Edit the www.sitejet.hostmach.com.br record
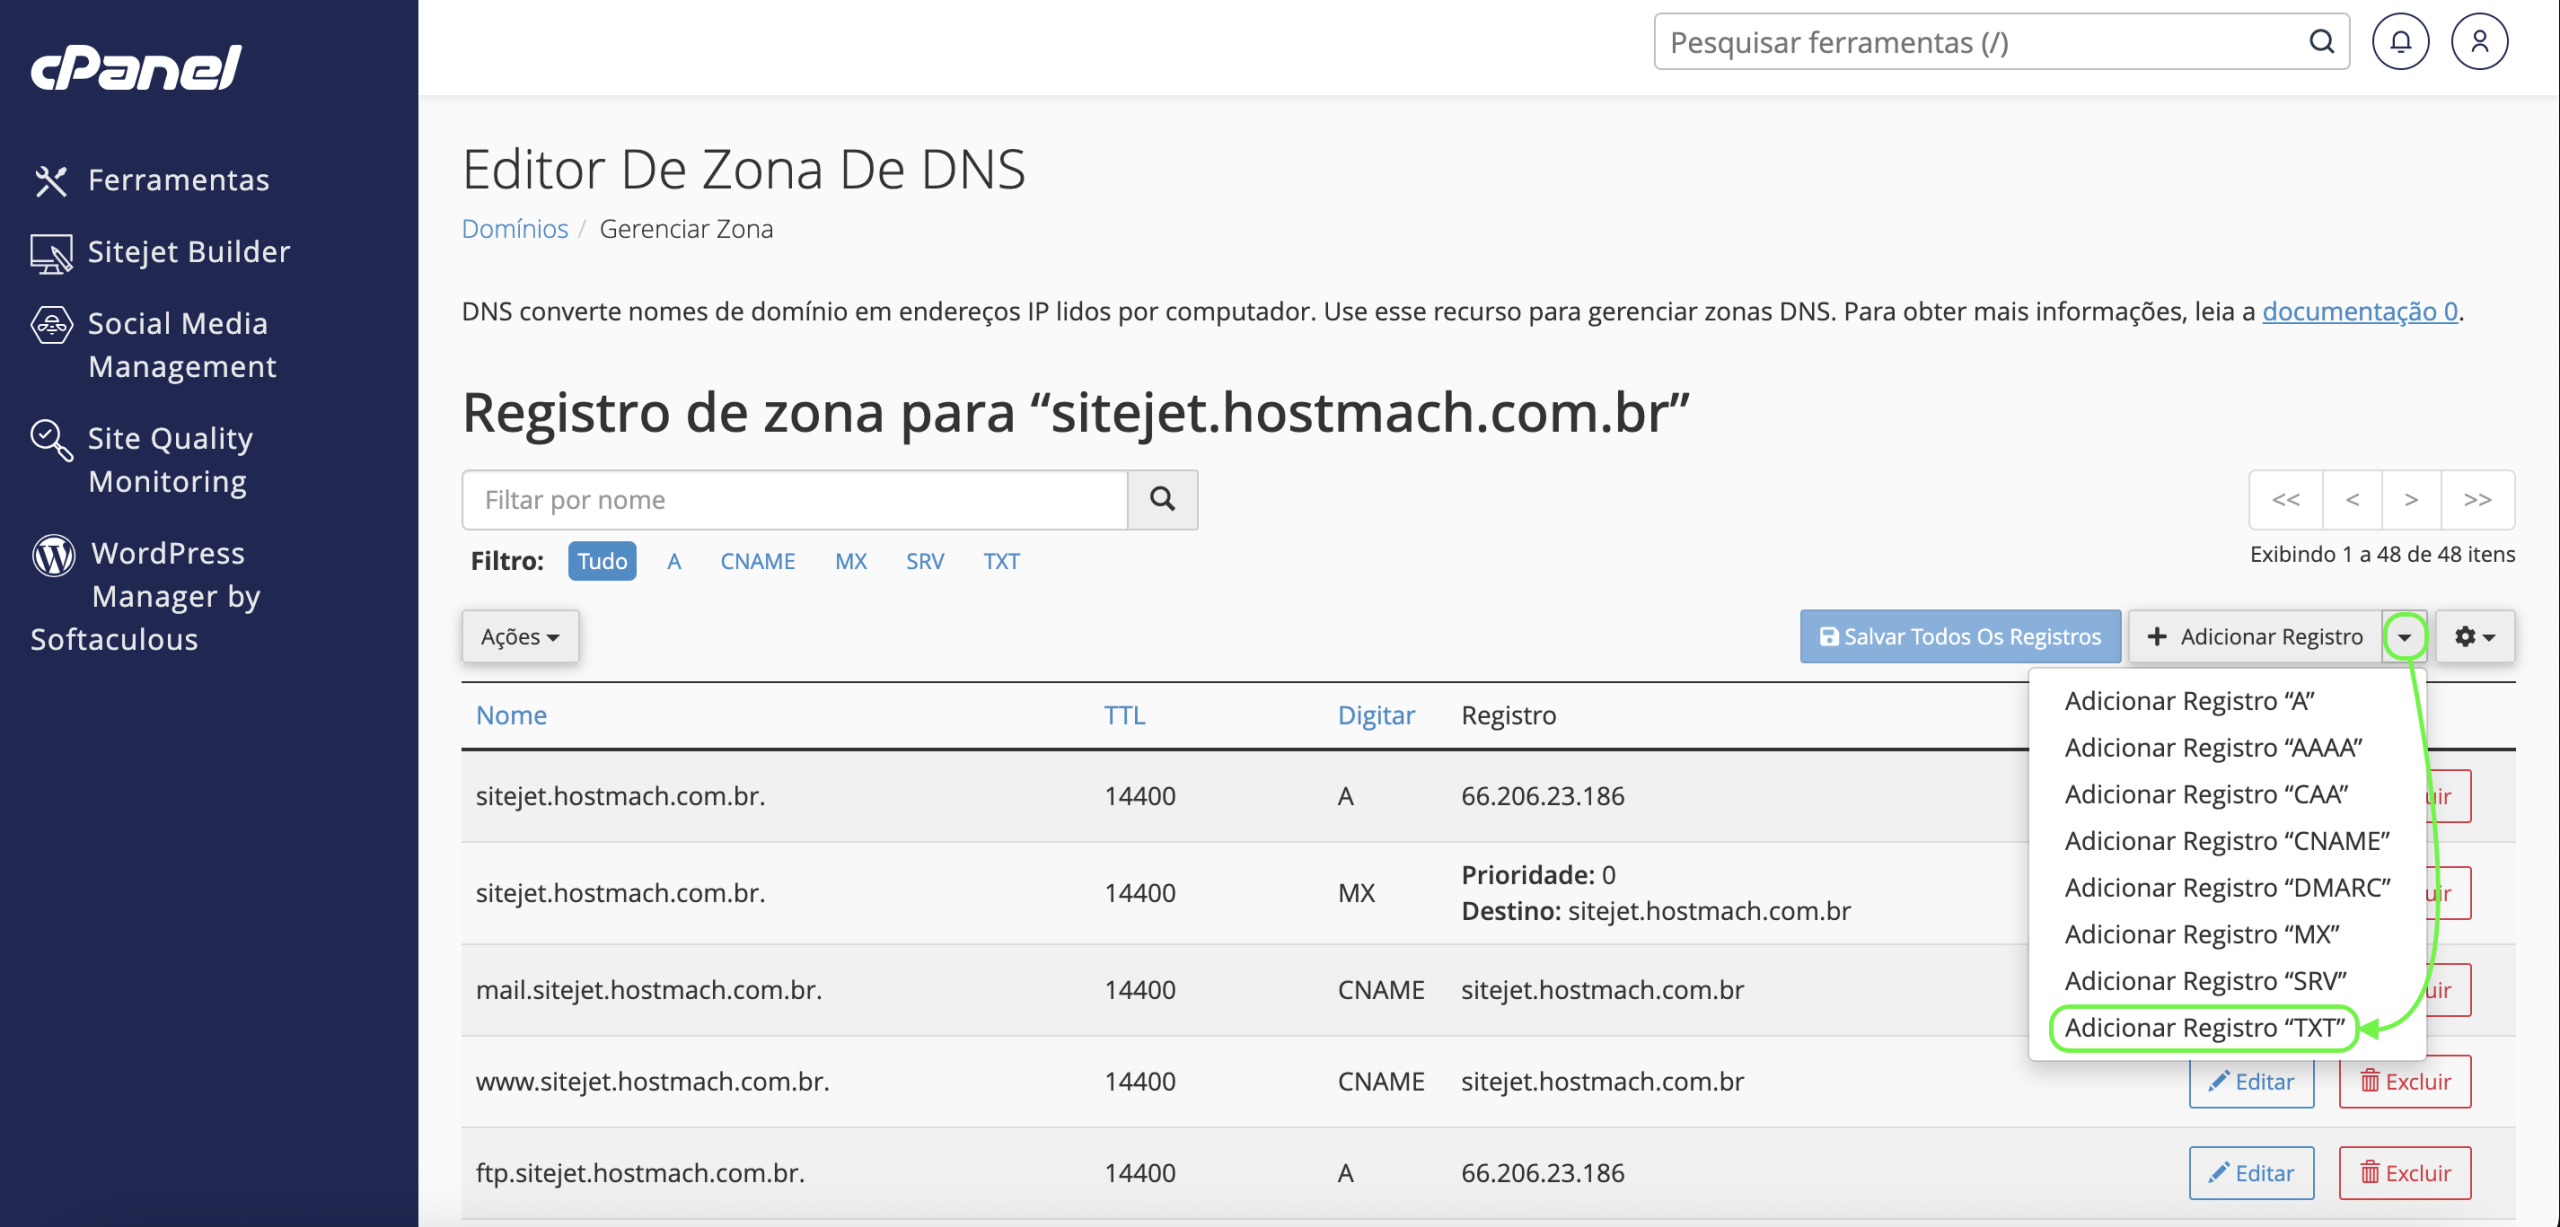This screenshot has height=1227, width=2560. coord(2251,1081)
